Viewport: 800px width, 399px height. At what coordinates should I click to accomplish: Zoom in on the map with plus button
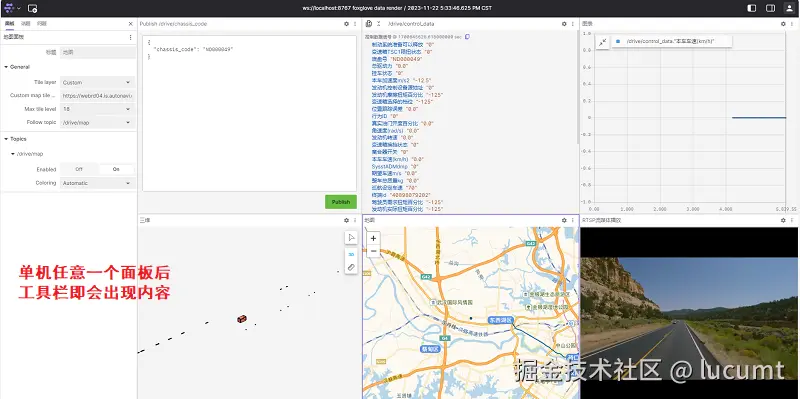click(x=373, y=238)
